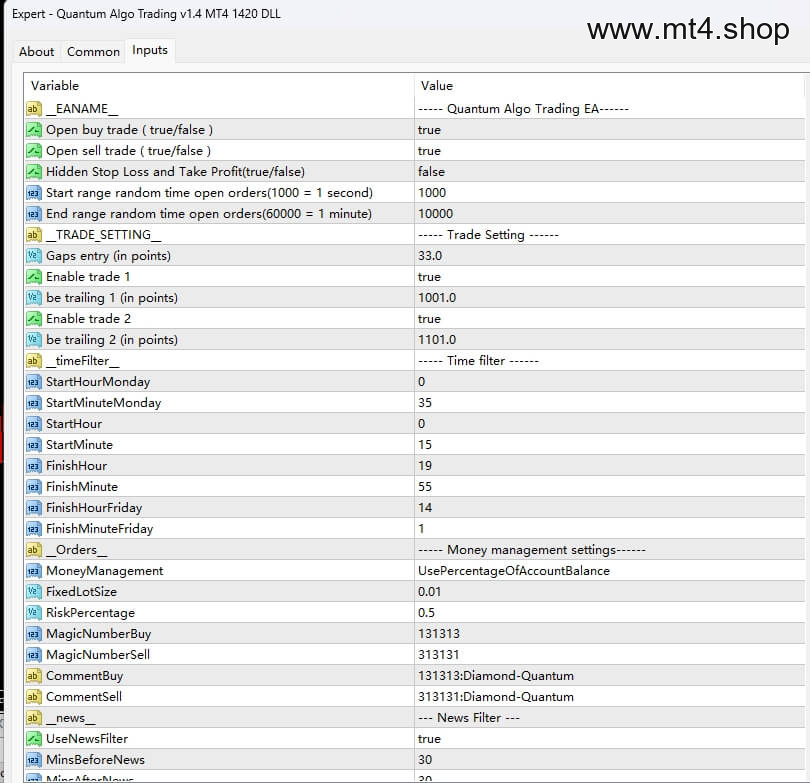The image size is (810, 783).
Task: Toggle the Open sell trade value true
Action: (x=429, y=151)
